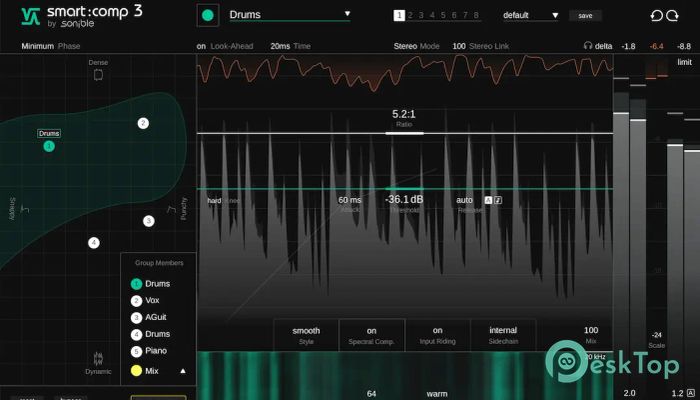Click the 100 Stereo Link value

tap(459, 46)
